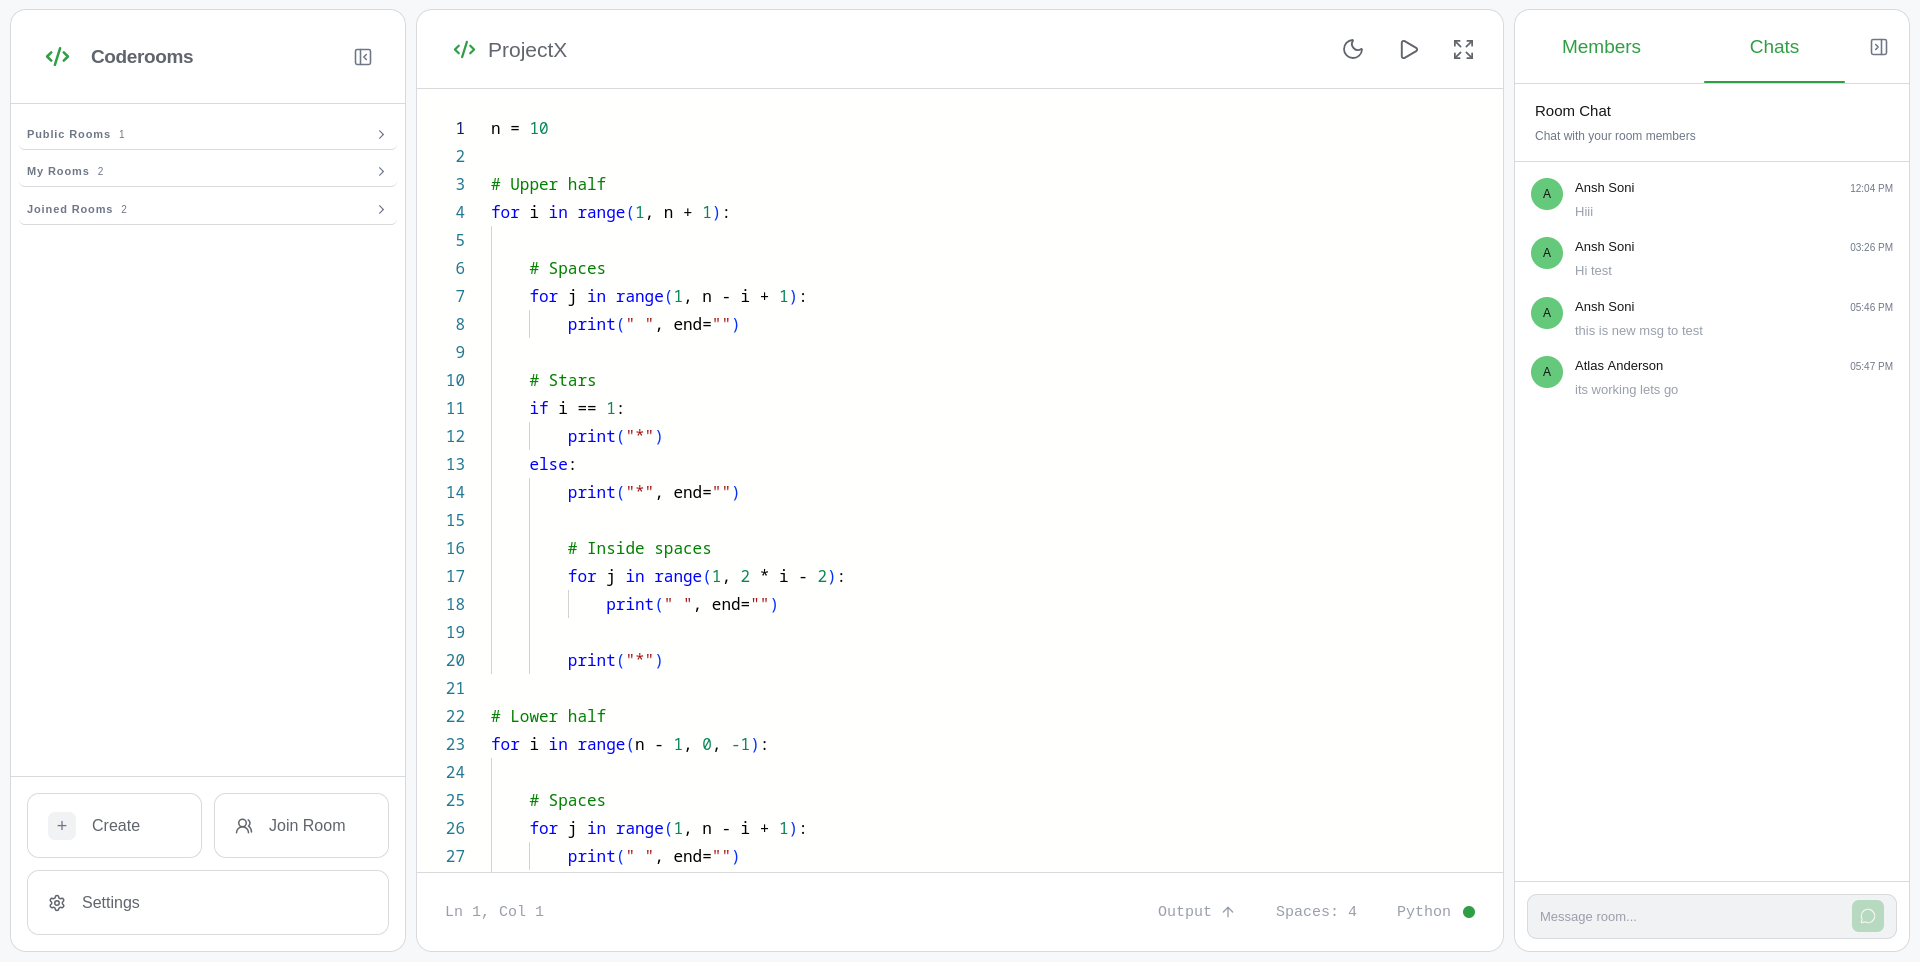The width and height of the screenshot is (1920, 962).
Task: Open the Create room button
Action: click(114, 826)
